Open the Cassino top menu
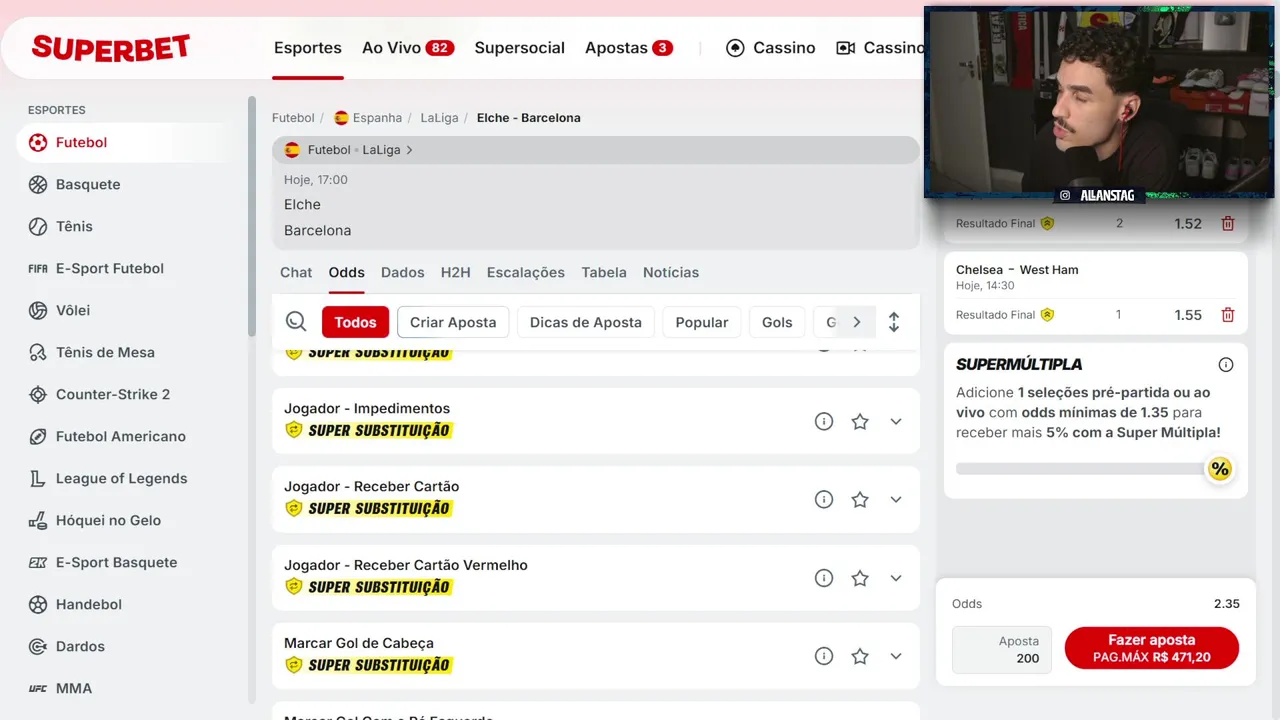1280x720 pixels. pyautogui.click(x=770, y=48)
